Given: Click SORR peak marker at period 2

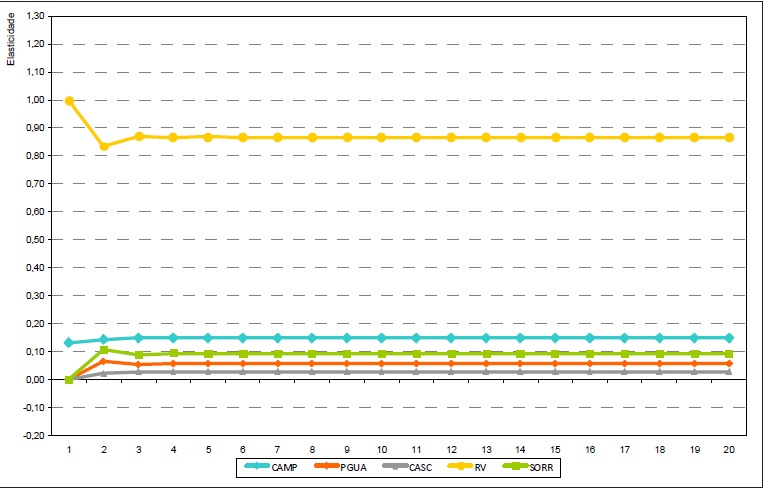Looking at the screenshot, I should click(104, 350).
